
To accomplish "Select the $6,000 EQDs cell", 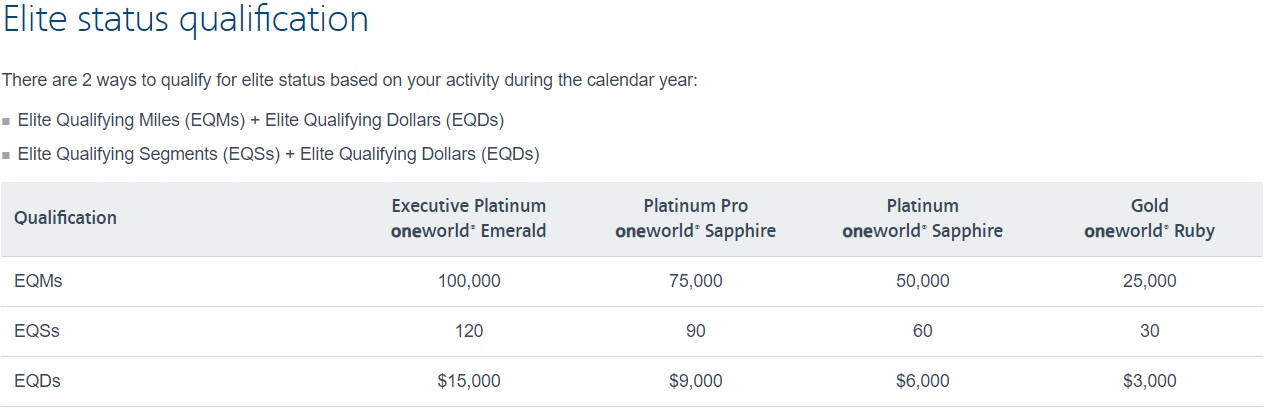I will [x=922, y=380].
